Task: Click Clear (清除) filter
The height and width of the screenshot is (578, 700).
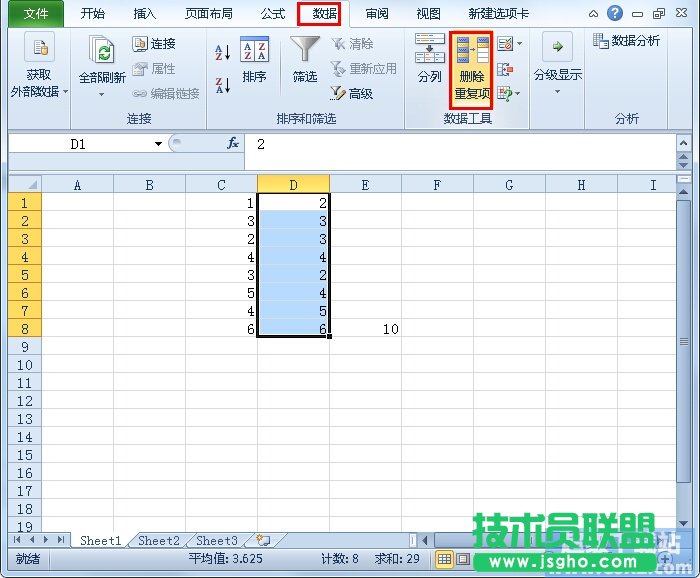Action: click(352, 44)
